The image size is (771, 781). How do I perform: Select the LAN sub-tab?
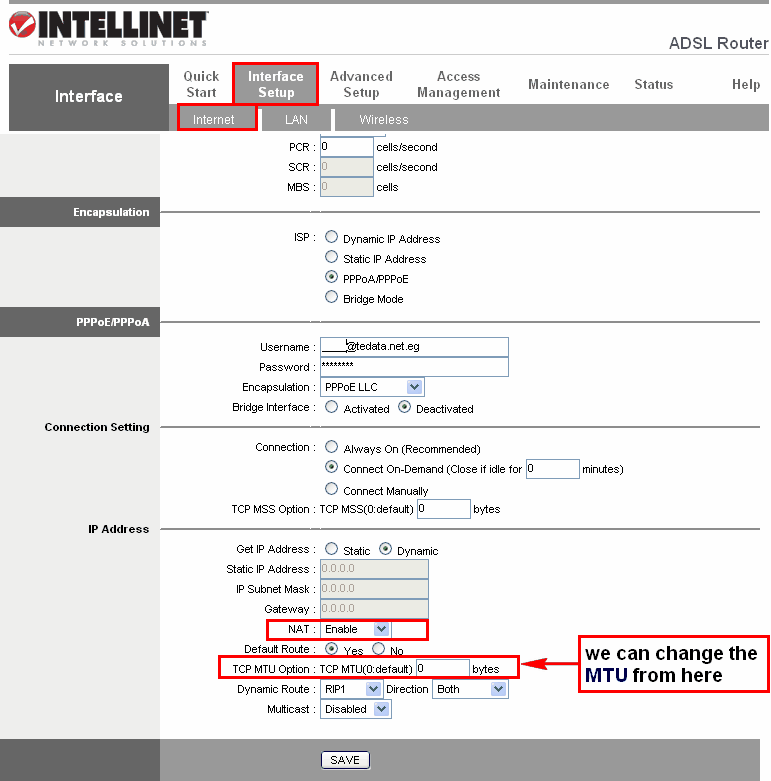tap(296, 120)
